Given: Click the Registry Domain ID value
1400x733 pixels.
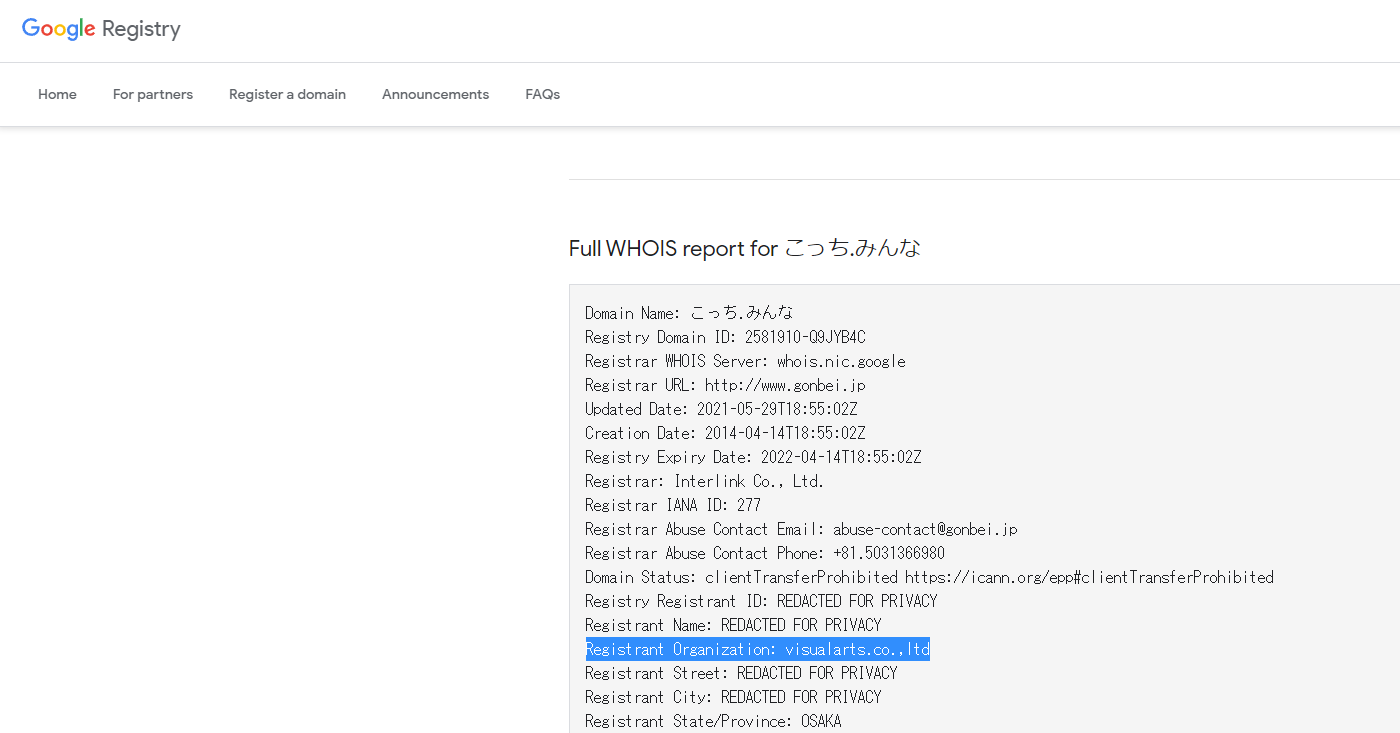Looking at the screenshot, I should coord(805,337).
